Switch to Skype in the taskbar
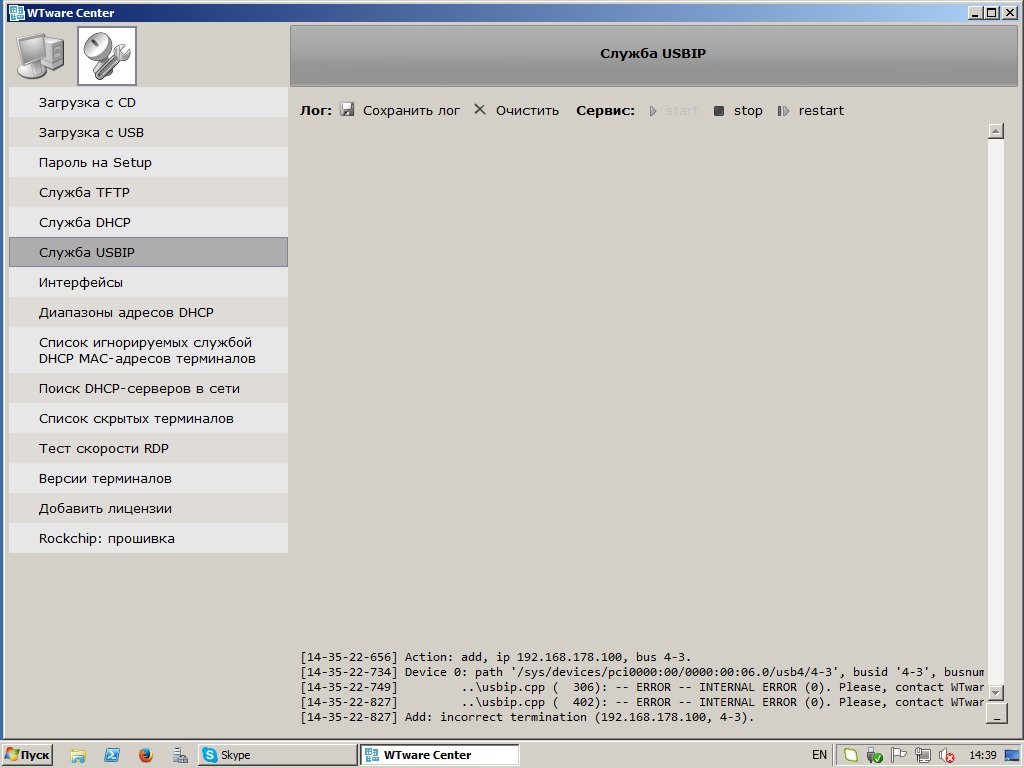 click(276, 755)
